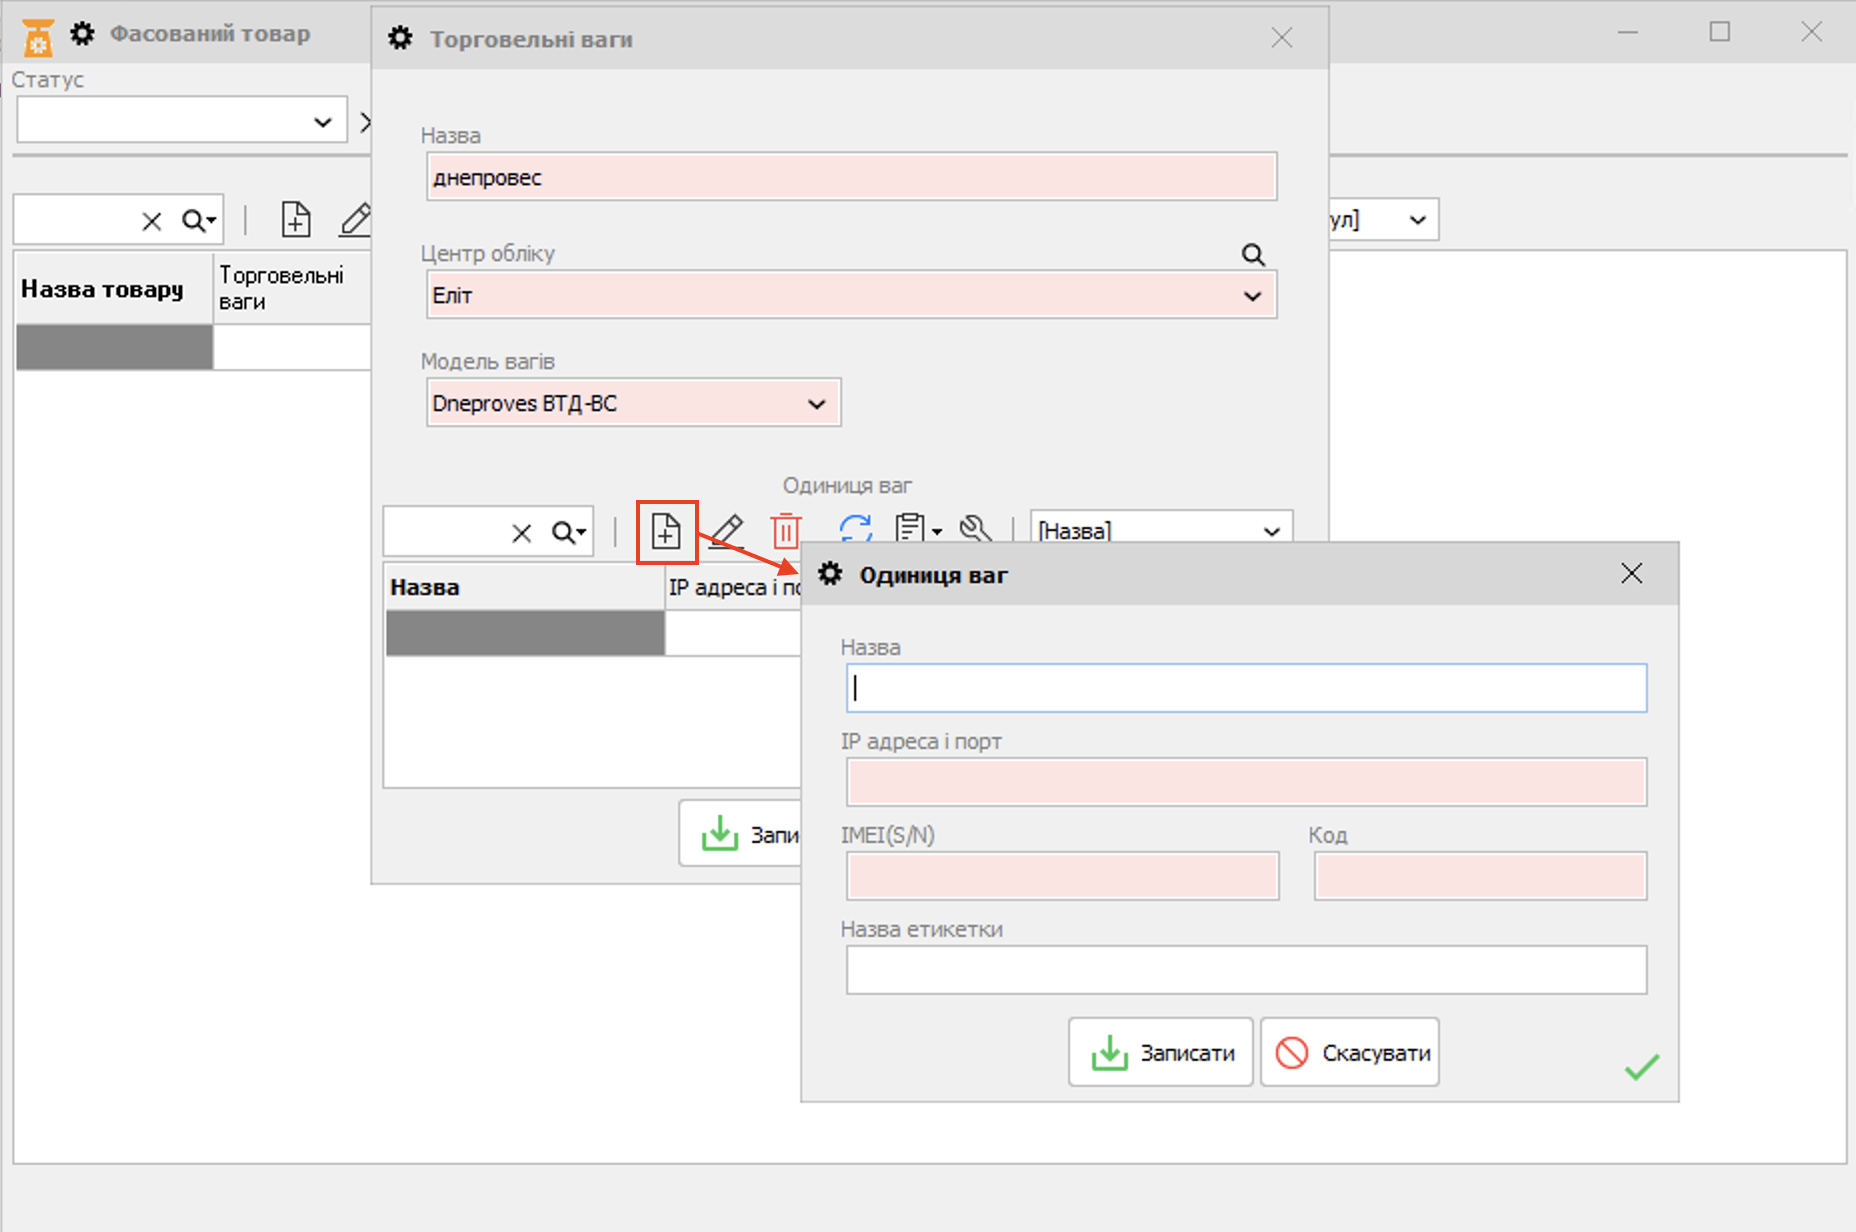Image resolution: width=1856 pixels, height=1232 pixels.
Task: Click the Назва етикетки input field
Action: pos(1246,970)
